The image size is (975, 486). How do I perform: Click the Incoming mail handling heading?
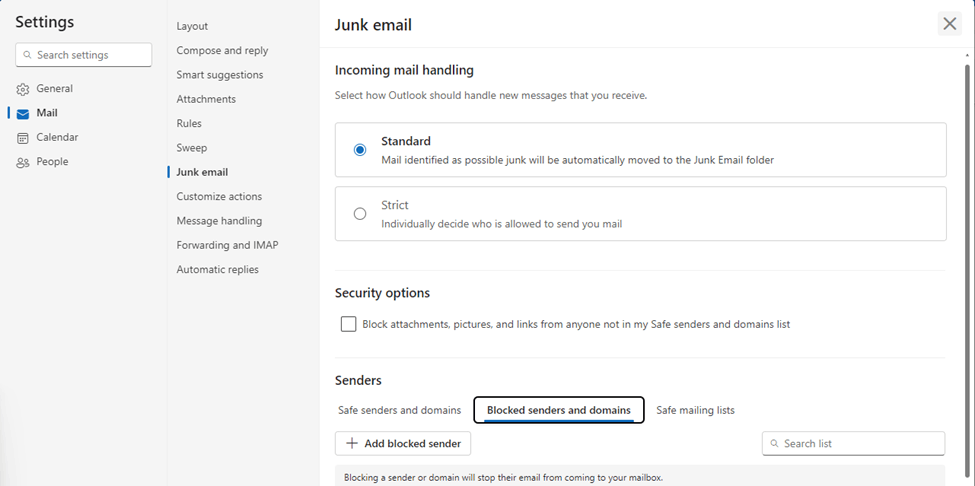pyautogui.click(x=404, y=70)
